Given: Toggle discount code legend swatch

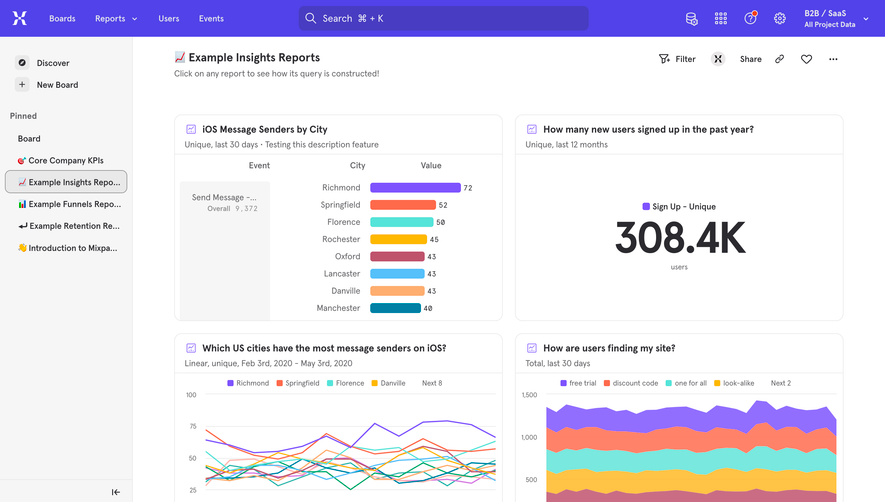Looking at the screenshot, I should [x=607, y=383].
